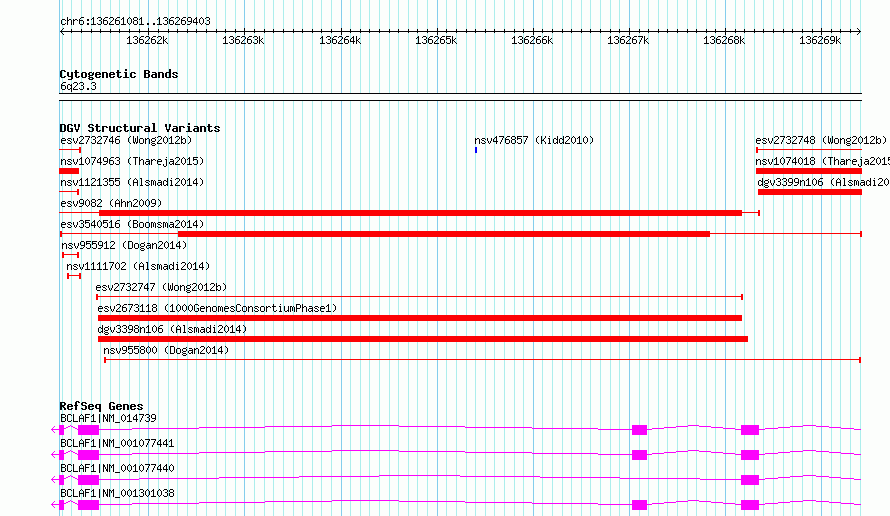Viewport: 890px width, 516px height.
Task: Open the nsv955912 (Dogan2014) variant label
Action: pos(124,245)
